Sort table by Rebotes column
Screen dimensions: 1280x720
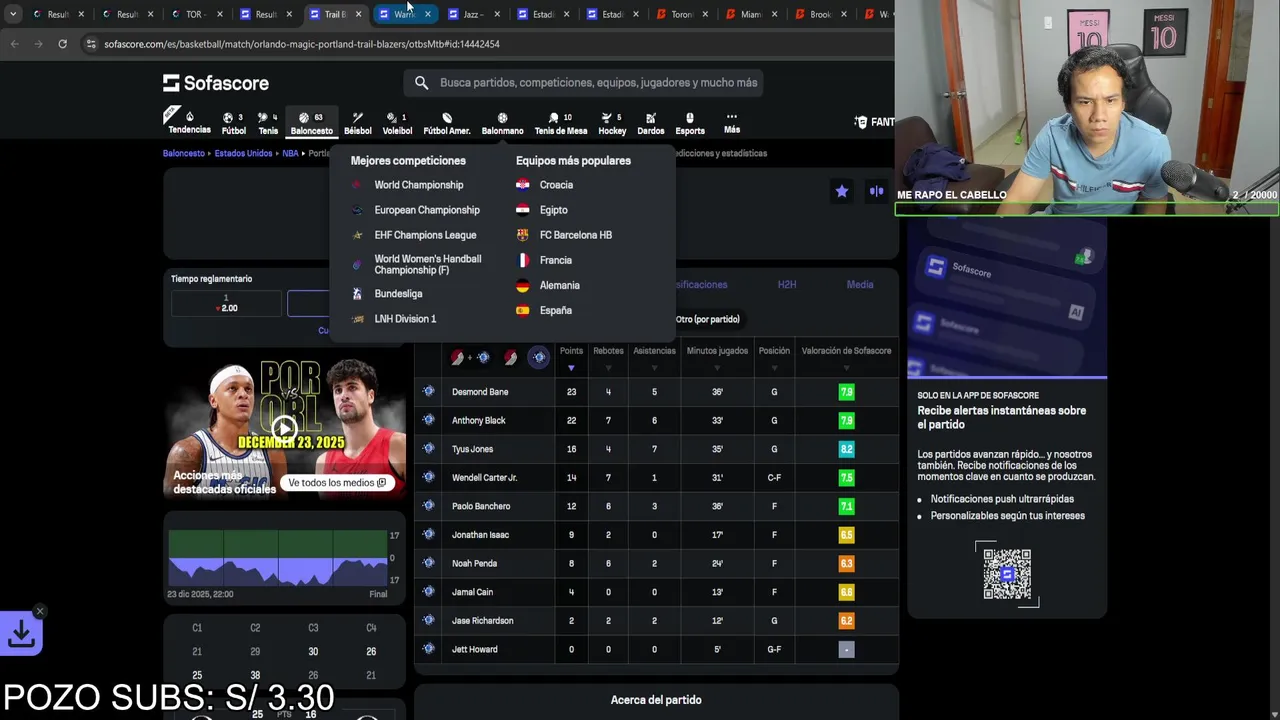608,357
